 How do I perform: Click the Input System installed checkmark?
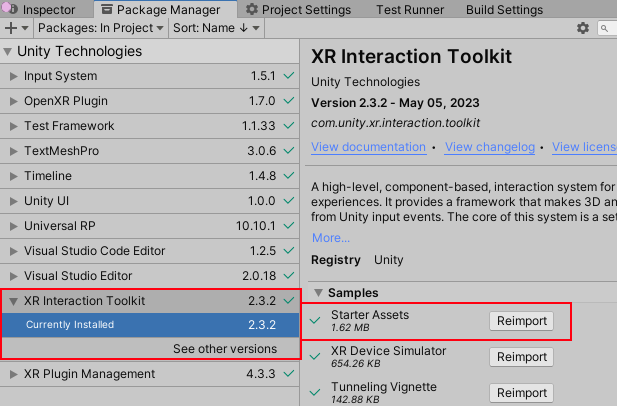(x=289, y=76)
